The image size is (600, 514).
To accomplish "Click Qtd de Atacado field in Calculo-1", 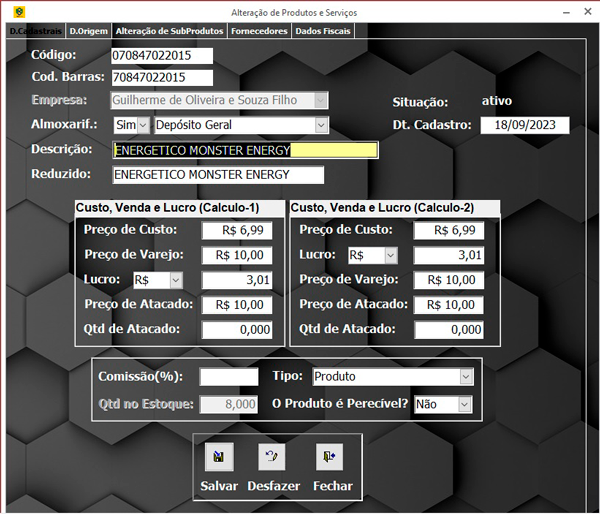I will (x=237, y=330).
